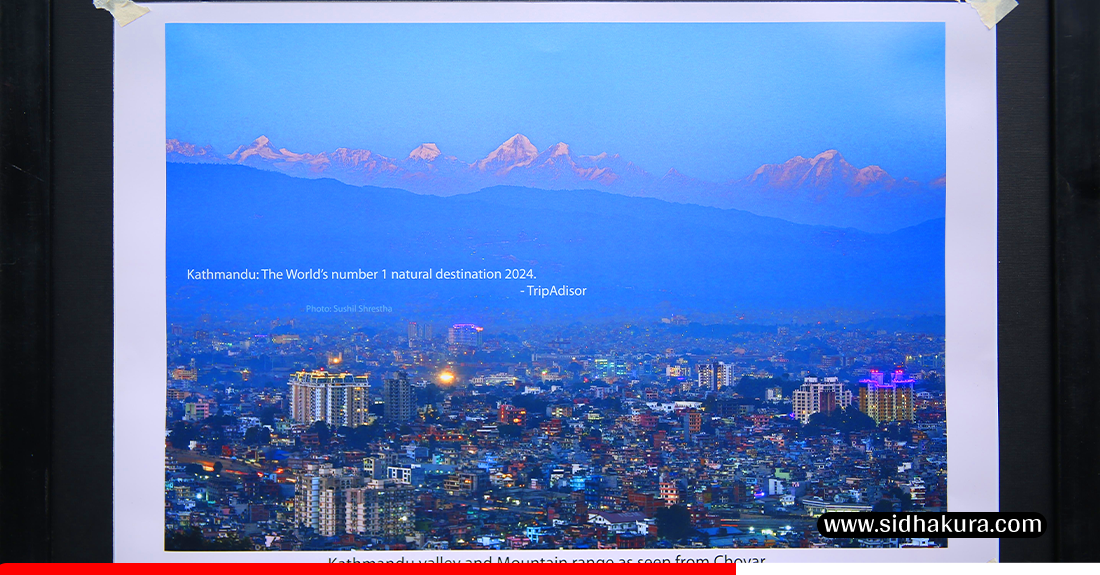Click the quote 'Kathmandu: The World's number 1 natural destination 2024.'
1100x575 pixels.
[x=361, y=274]
